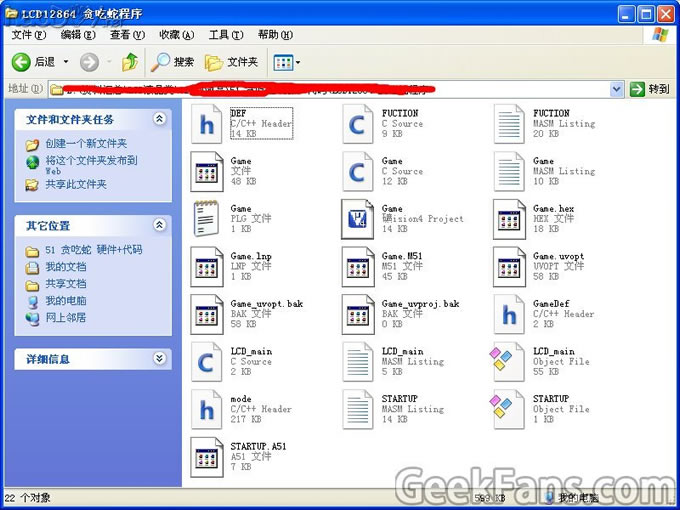Collapse the Other Places panel
Image resolution: width=680 pixels, height=510 pixels.
(x=160, y=226)
